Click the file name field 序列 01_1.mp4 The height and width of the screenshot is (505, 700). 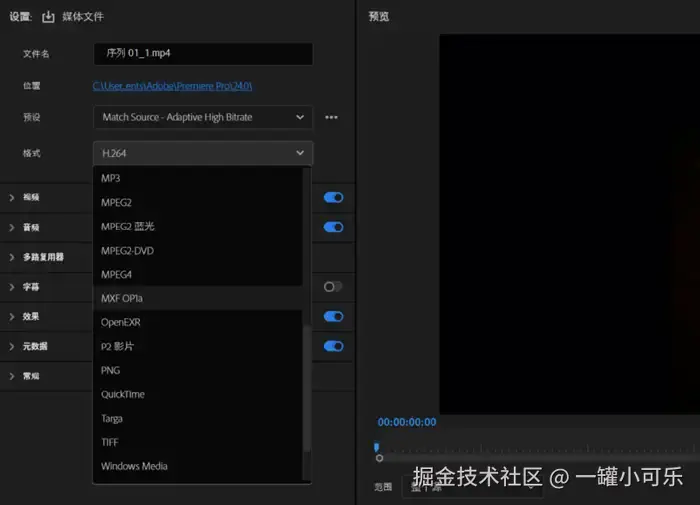click(203, 54)
